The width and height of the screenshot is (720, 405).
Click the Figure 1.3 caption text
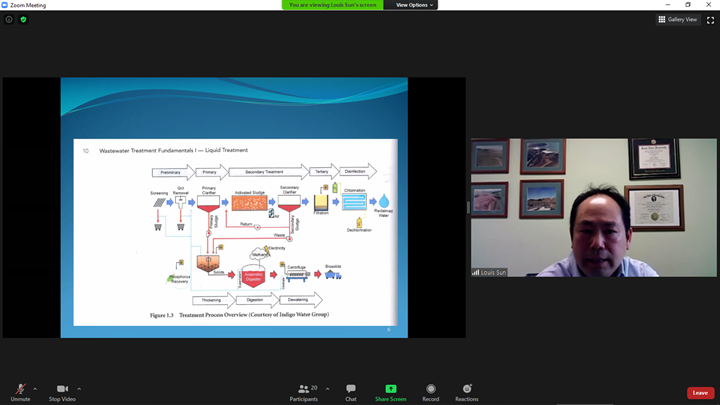[239, 315]
